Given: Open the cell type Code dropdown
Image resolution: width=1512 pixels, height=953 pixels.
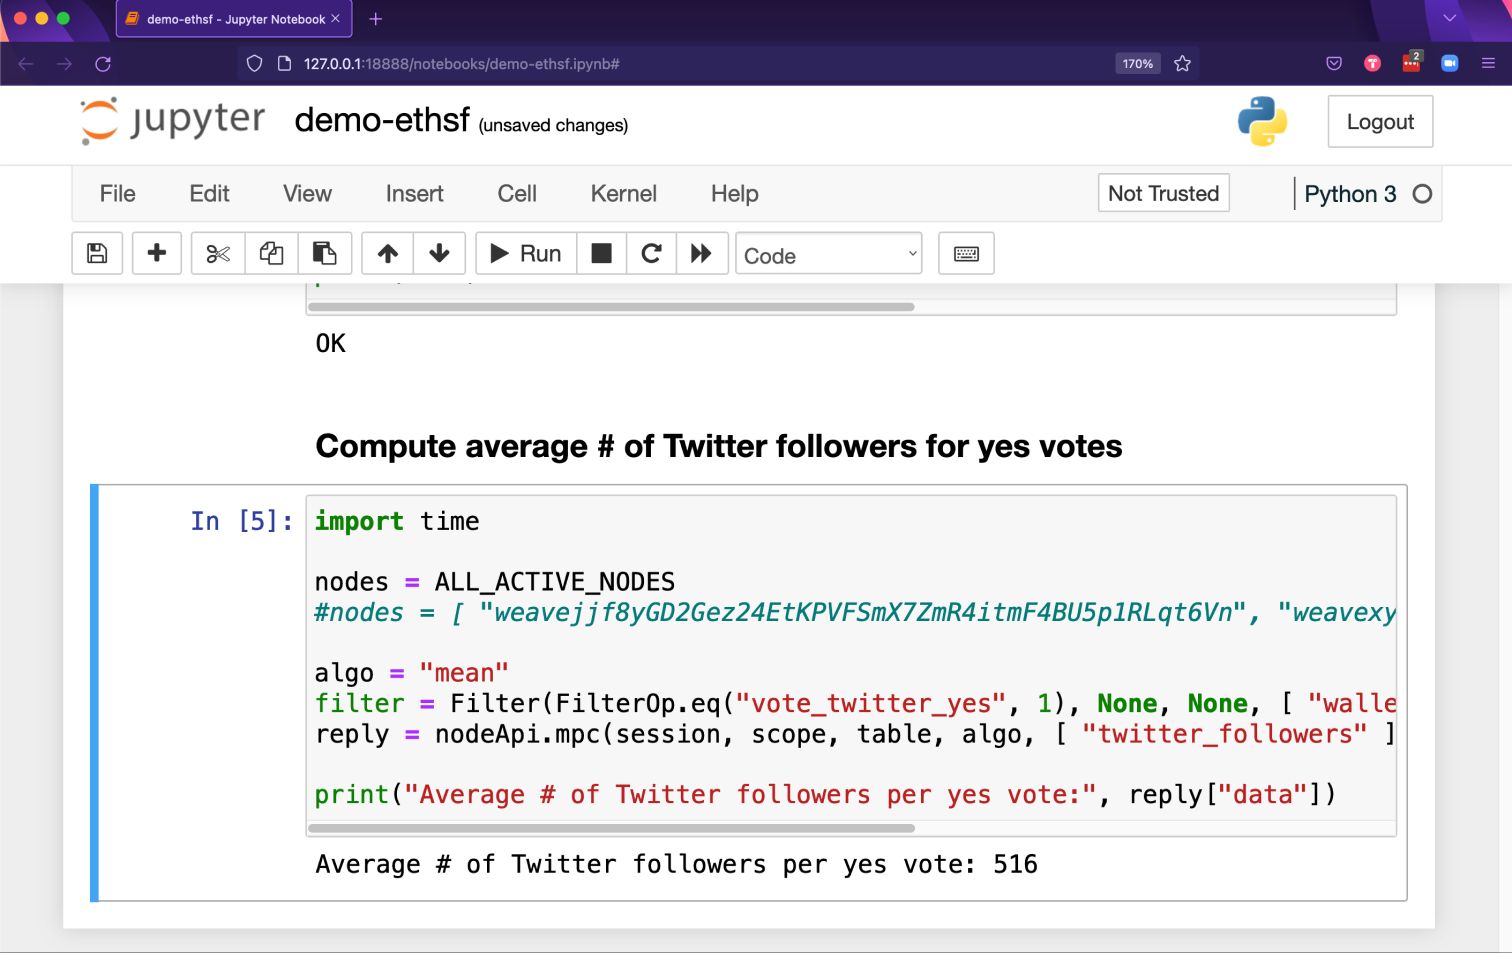Looking at the screenshot, I should 828,254.
